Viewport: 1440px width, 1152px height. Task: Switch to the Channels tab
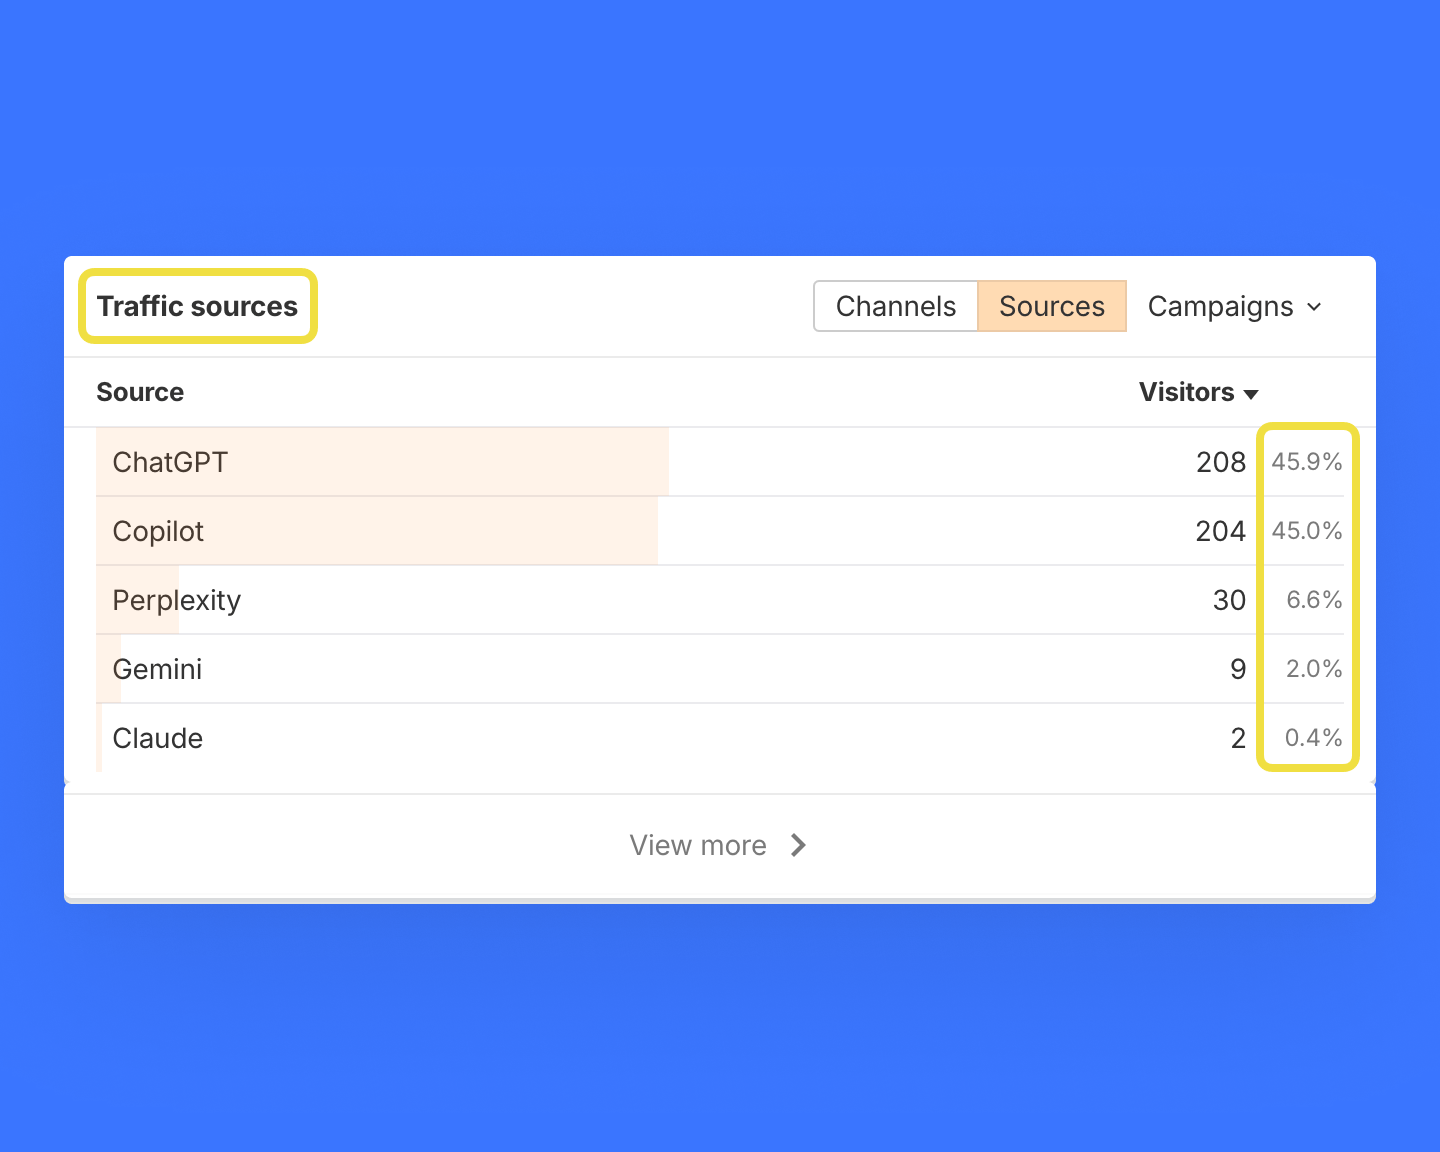point(895,306)
